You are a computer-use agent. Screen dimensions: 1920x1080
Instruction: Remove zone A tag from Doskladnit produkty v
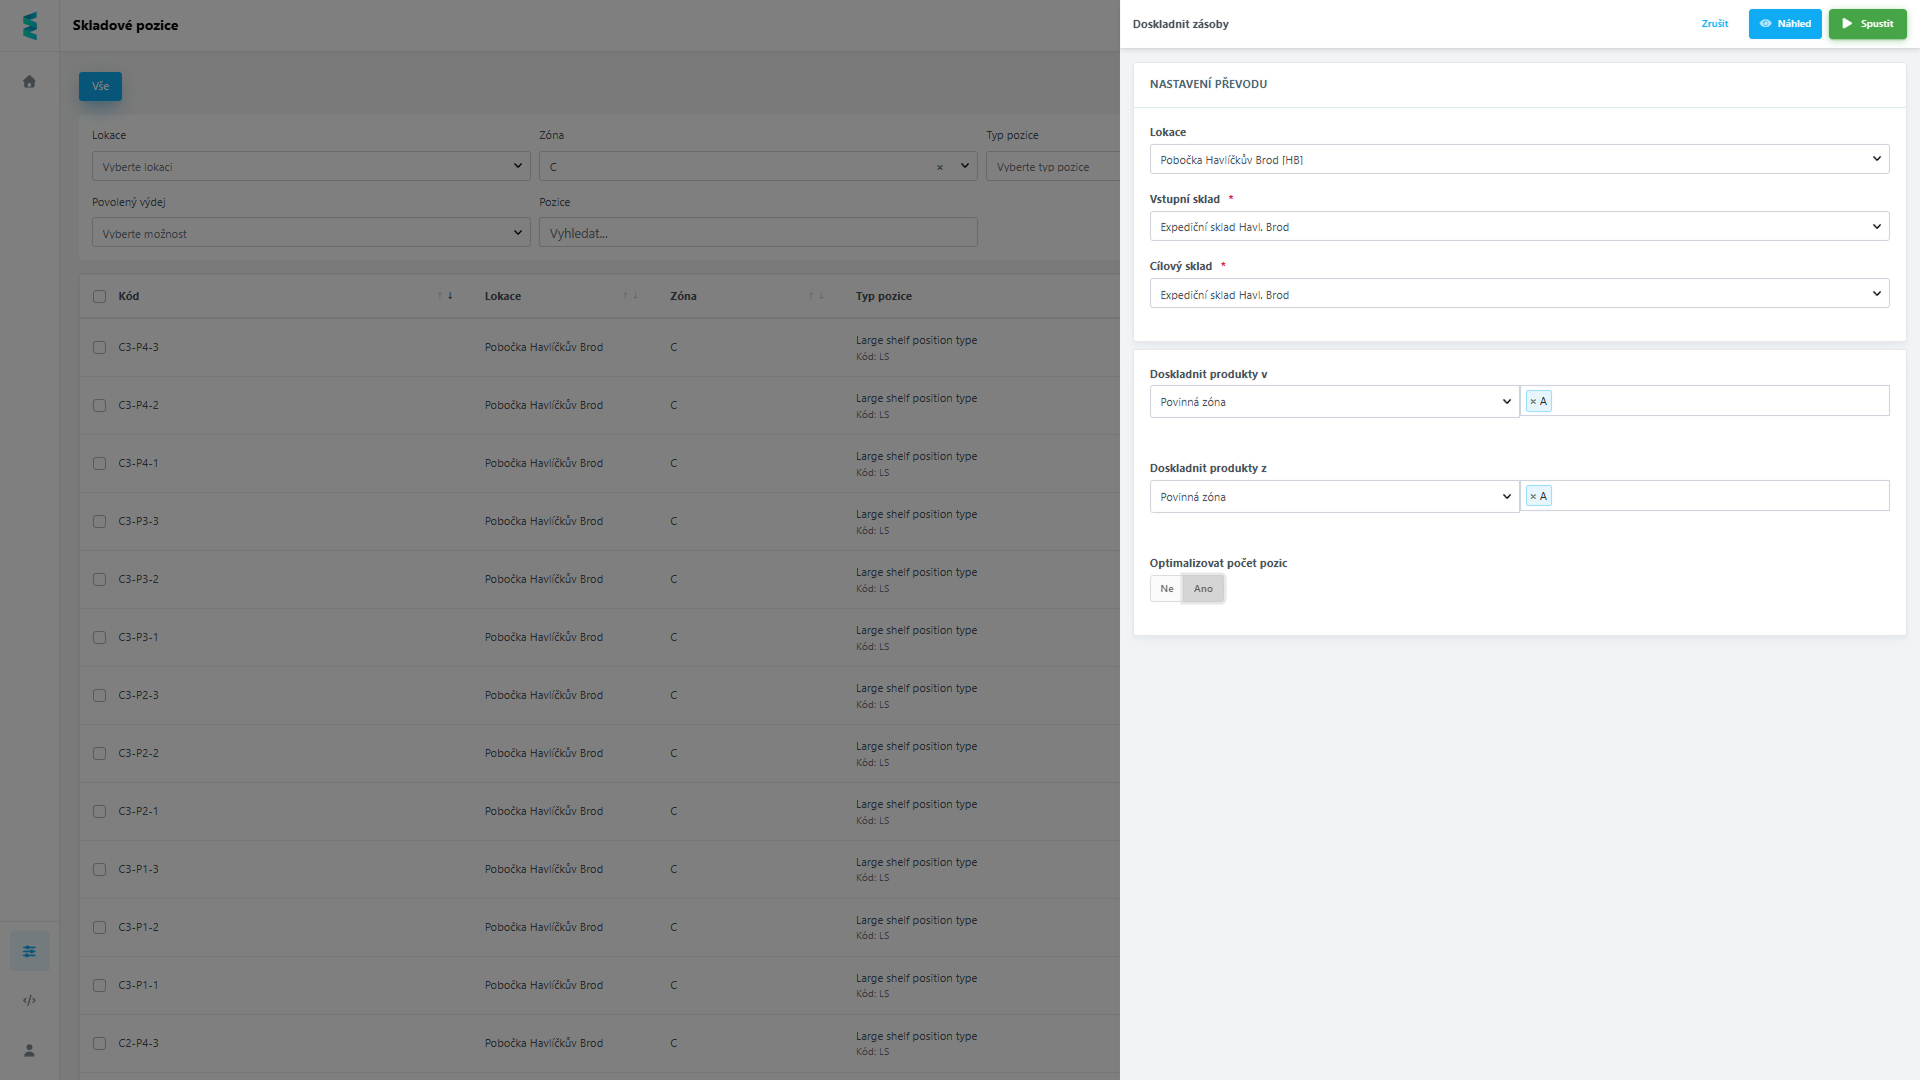tap(1533, 402)
